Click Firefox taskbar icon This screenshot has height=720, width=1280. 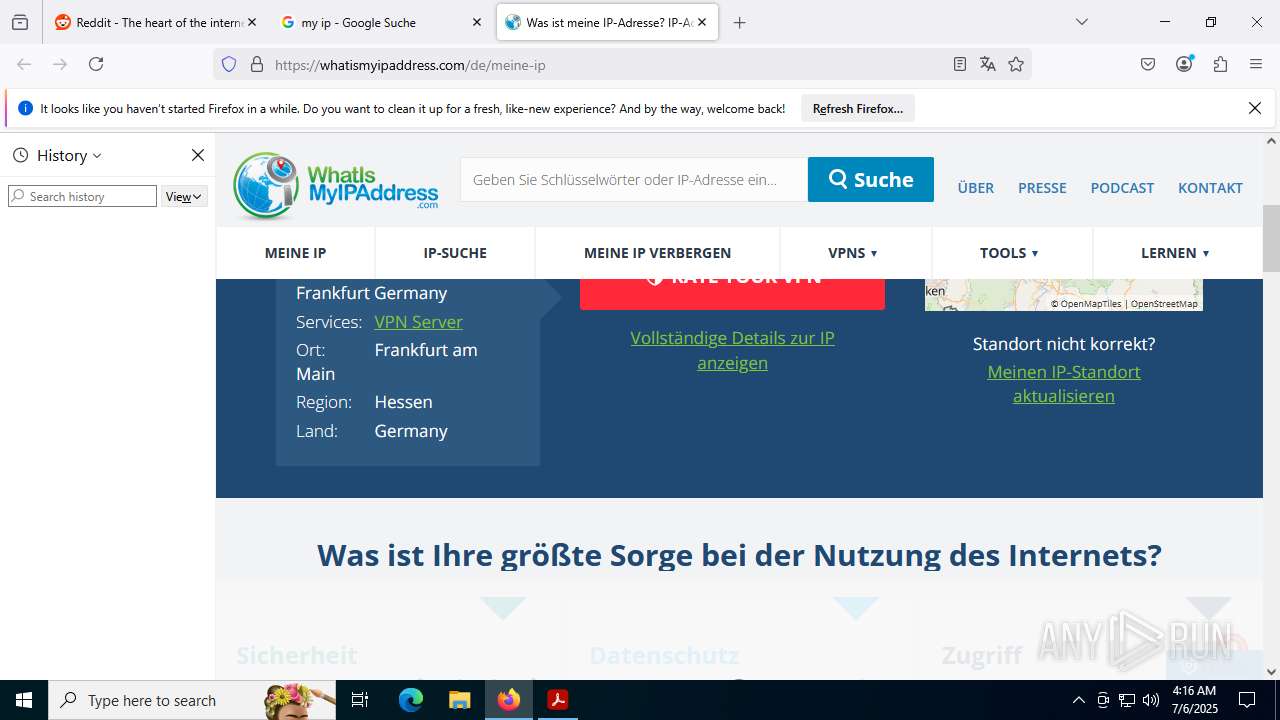(x=509, y=700)
